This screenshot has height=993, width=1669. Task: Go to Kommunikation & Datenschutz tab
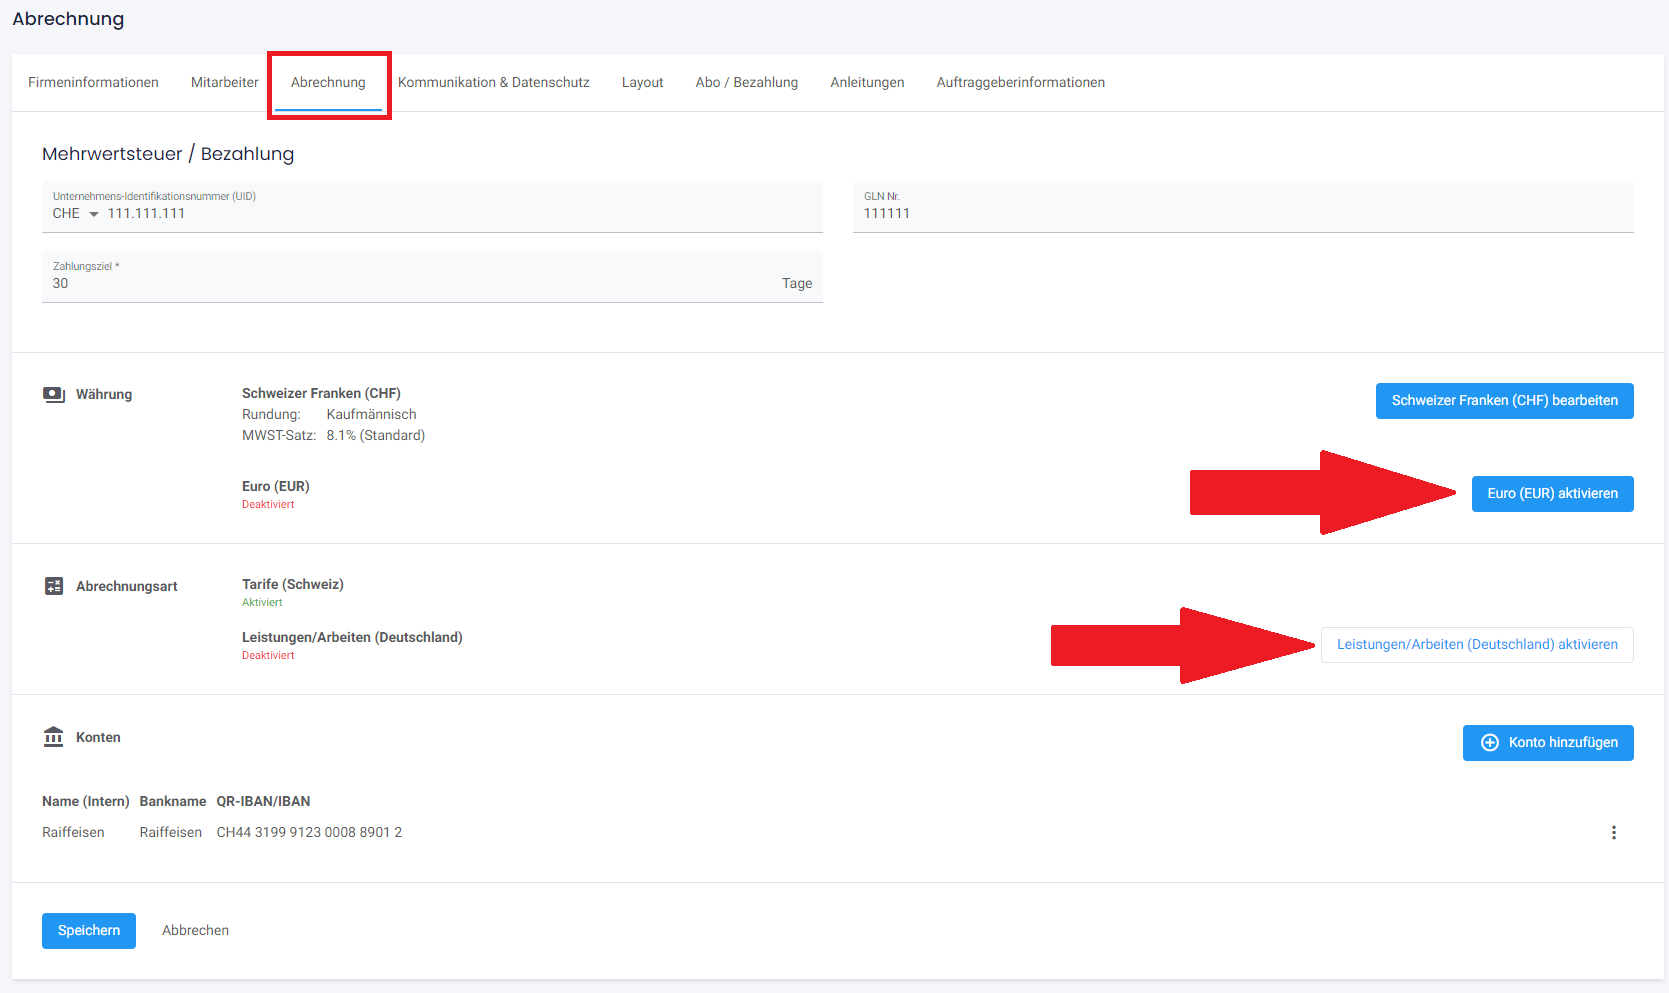click(493, 82)
